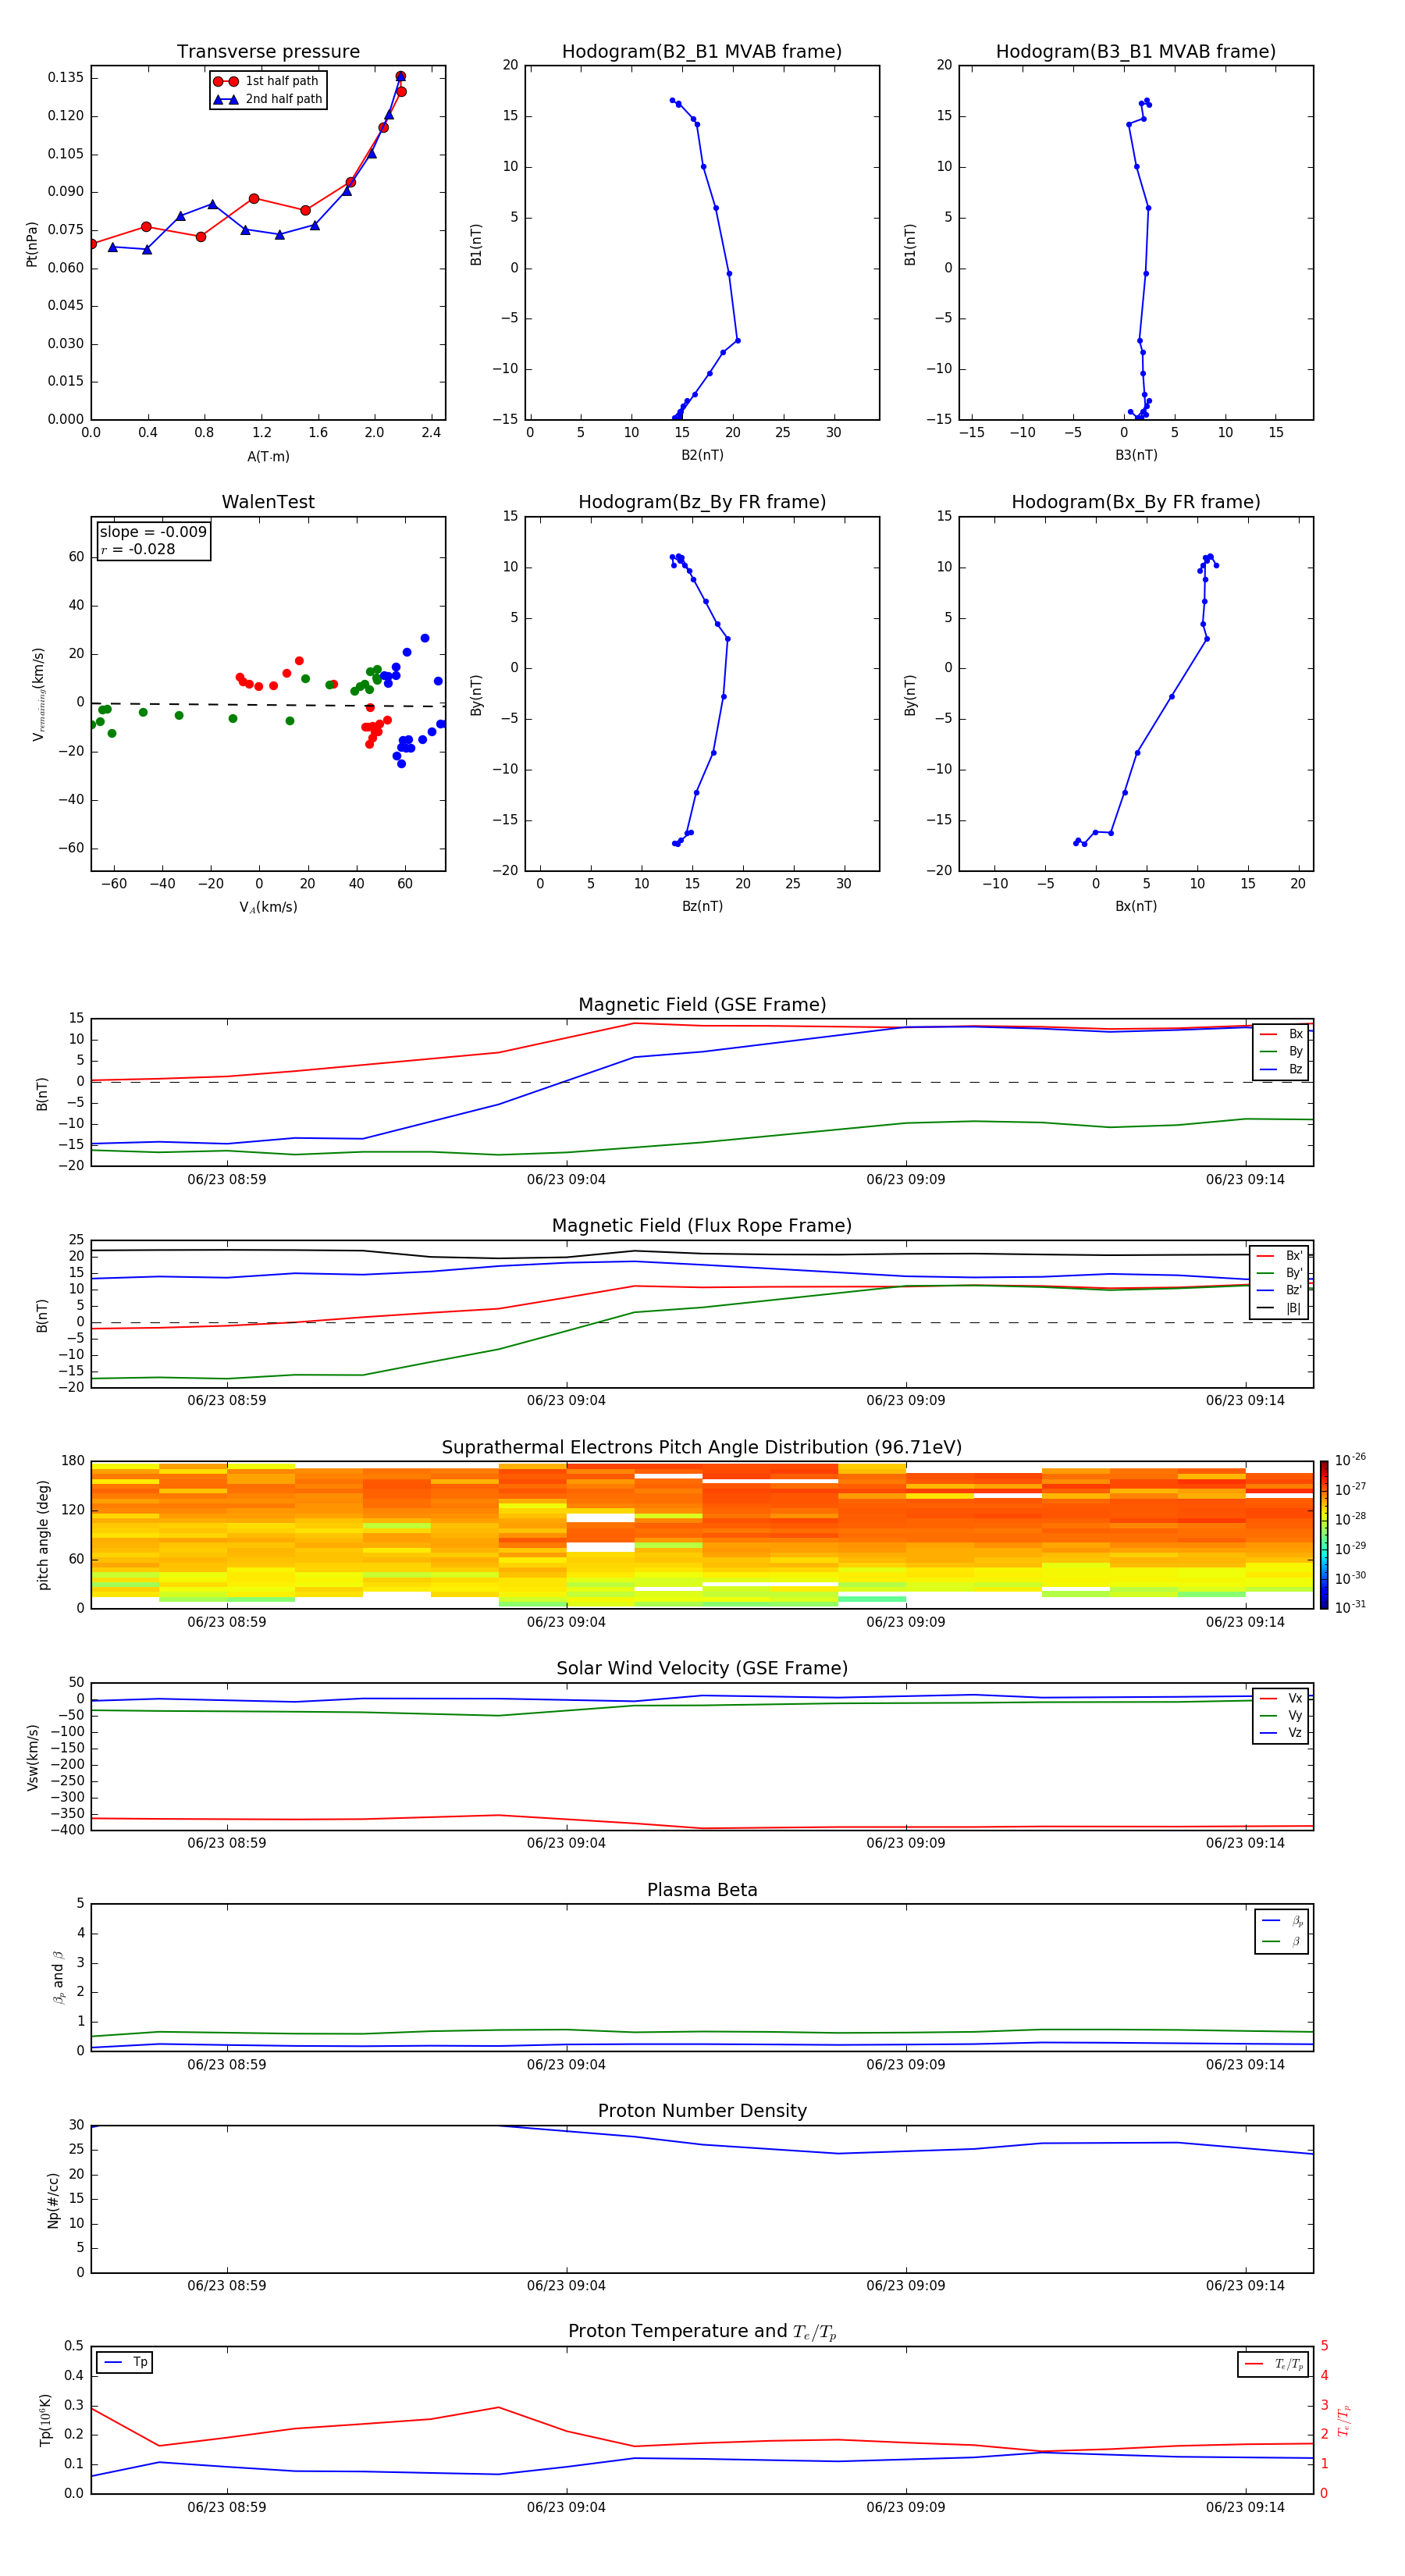Click the "Transverse pressure" plot title
The height and width of the screenshot is (2576, 1405).
coord(268,52)
